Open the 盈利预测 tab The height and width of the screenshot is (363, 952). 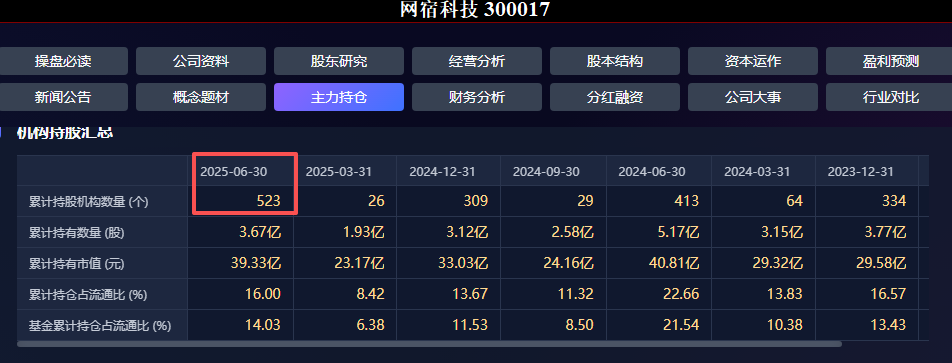(889, 61)
